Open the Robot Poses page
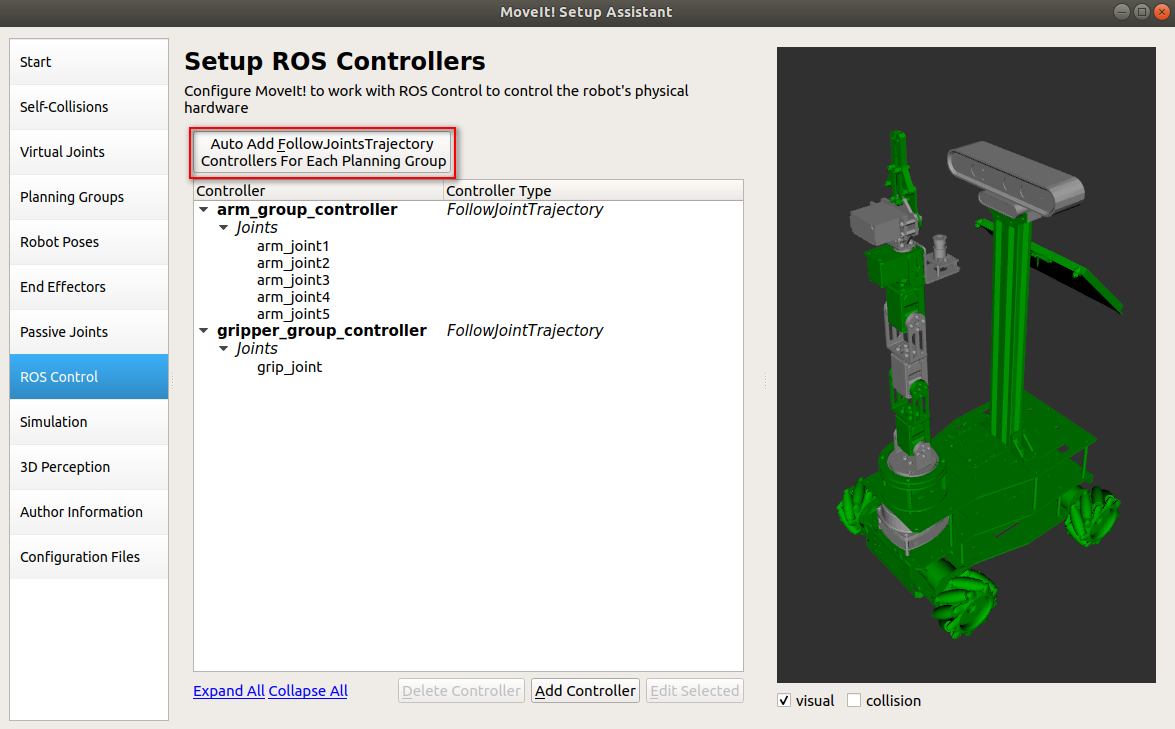The image size is (1175, 729). click(x=89, y=242)
